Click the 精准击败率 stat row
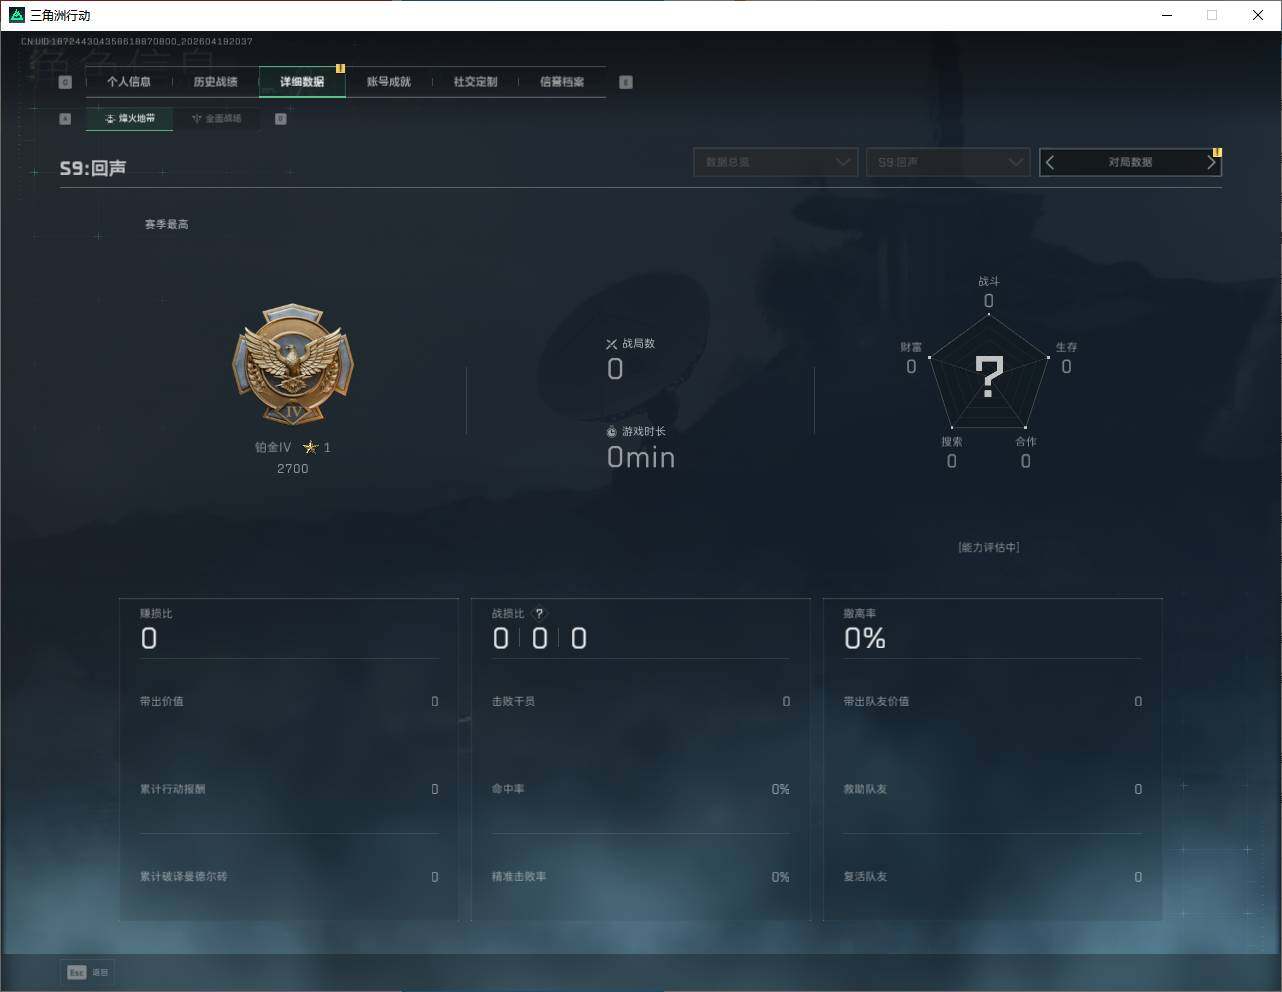The image size is (1282, 992). pyautogui.click(x=641, y=877)
